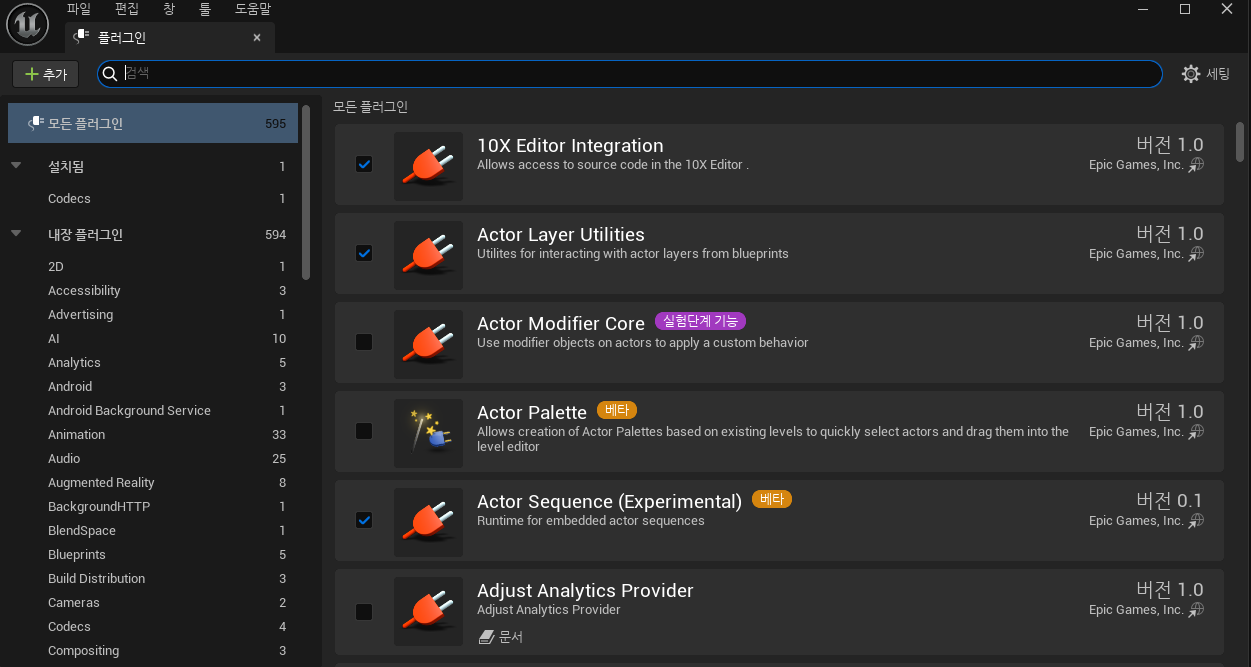The image size is (1251, 667).
Task: Select Android Background Service category
Action: (x=153, y=411)
